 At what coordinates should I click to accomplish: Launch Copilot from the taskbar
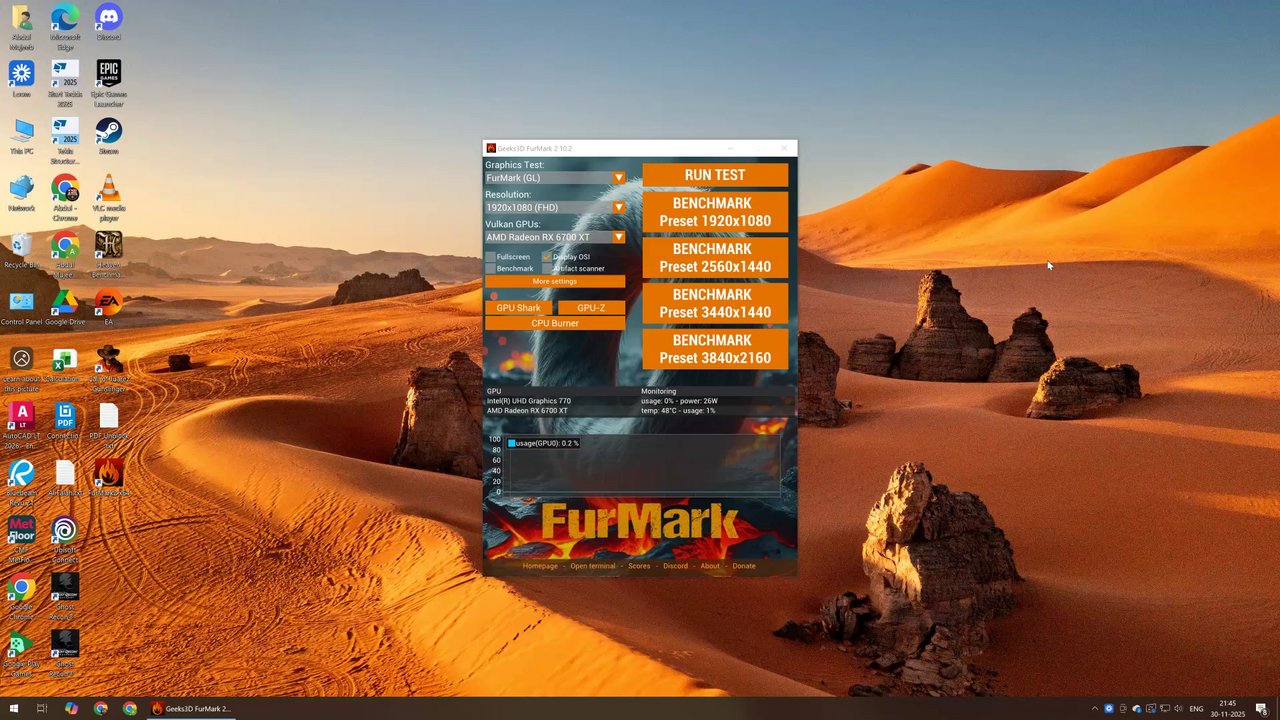[x=71, y=708]
